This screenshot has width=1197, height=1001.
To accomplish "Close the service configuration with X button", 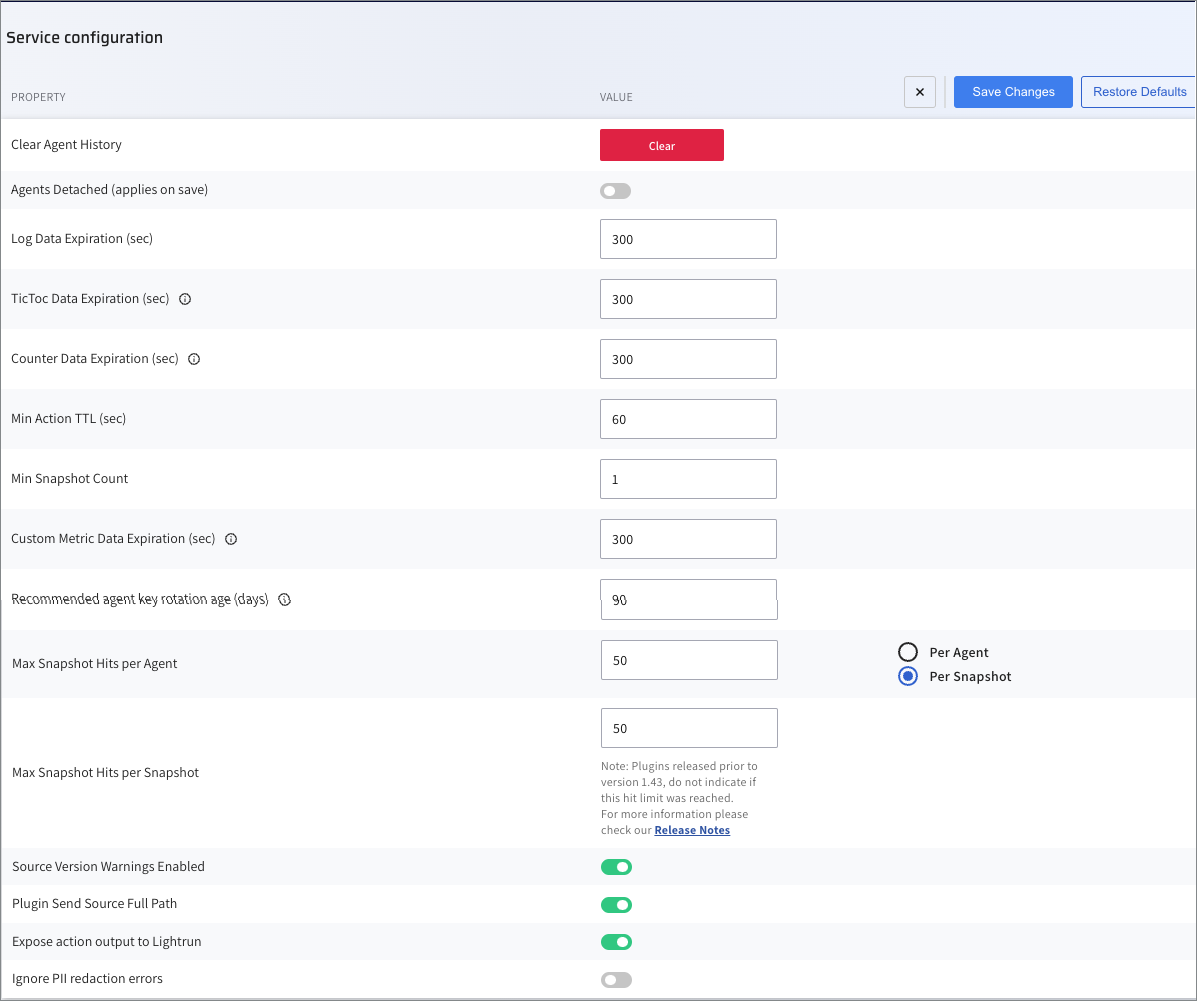I will 920,92.
